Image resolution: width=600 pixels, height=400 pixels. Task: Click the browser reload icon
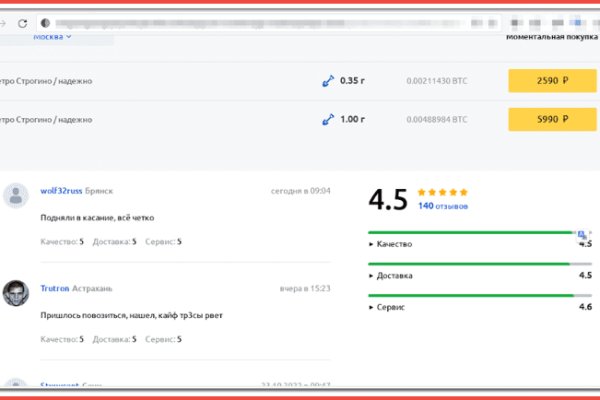(x=22, y=22)
